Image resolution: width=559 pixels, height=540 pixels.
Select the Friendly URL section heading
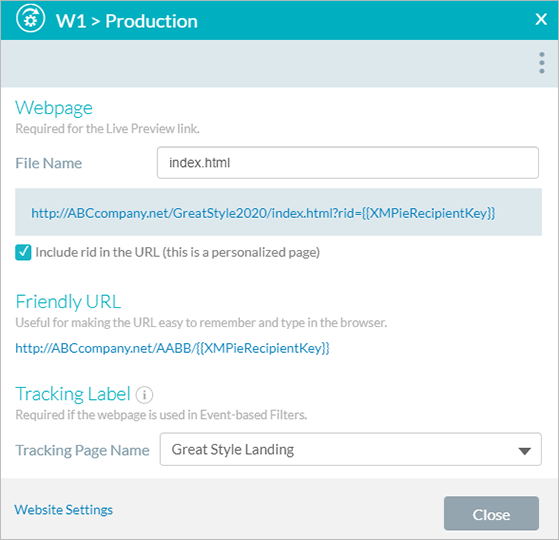(x=68, y=302)
